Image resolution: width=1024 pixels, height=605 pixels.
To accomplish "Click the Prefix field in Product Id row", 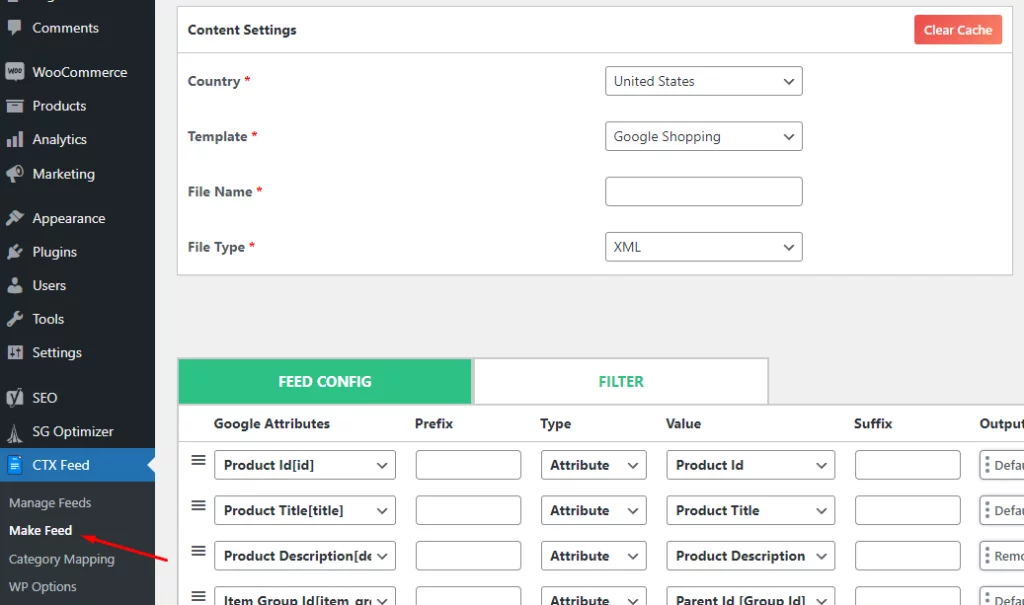I will 468,465.
